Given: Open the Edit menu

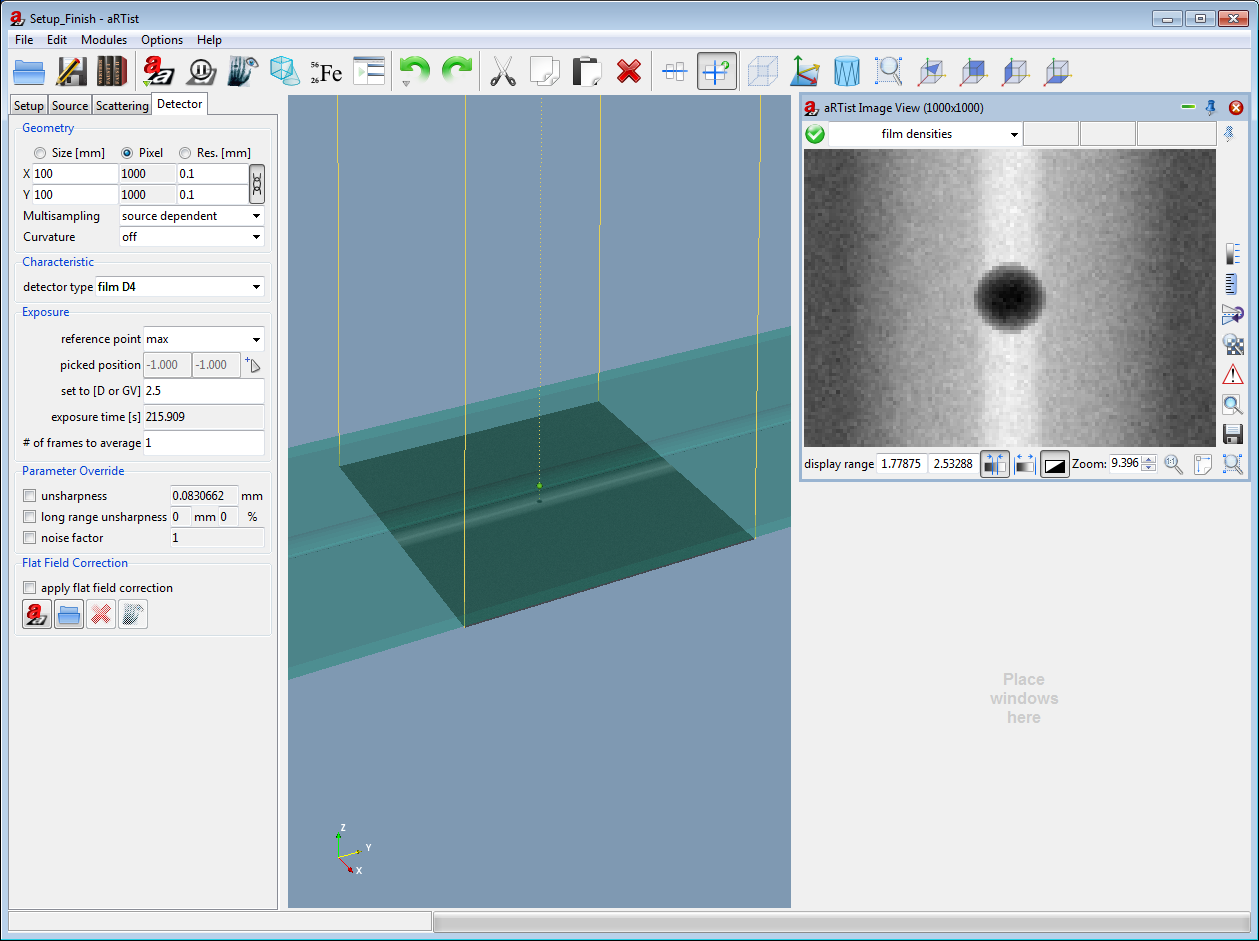Looking at the screenshot, I should [x=57, y=40].
